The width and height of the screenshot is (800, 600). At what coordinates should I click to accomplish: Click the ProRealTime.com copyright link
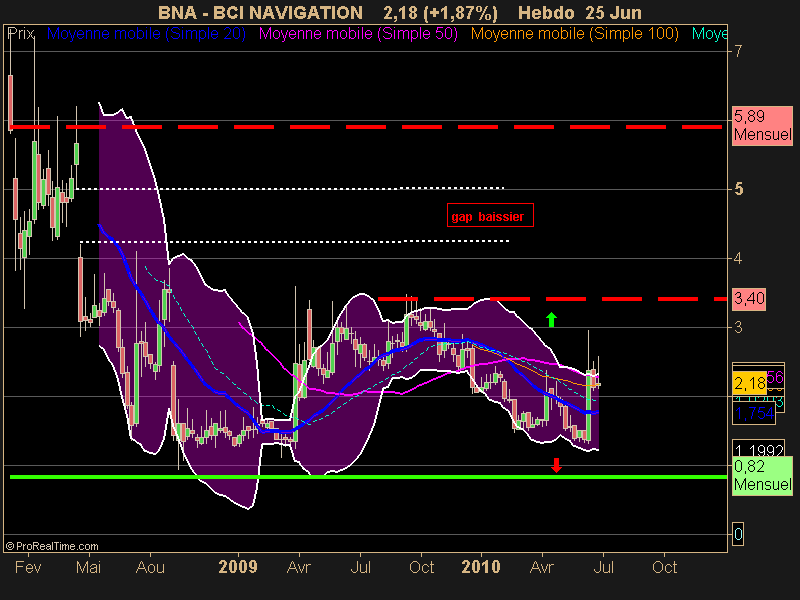tap(52, 546)
